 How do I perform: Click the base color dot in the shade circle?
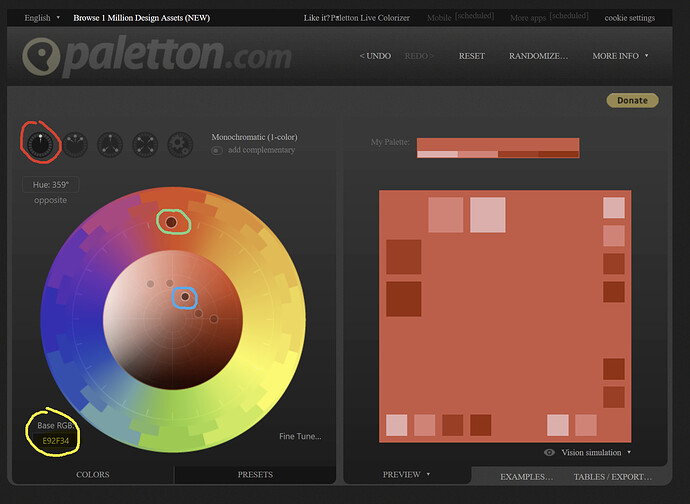(185, 297)
